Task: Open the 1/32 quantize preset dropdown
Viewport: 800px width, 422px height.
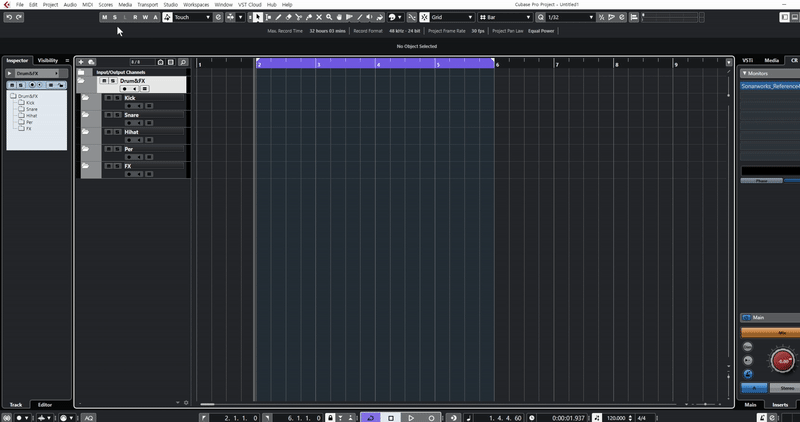Action: (x=570, y=17)
